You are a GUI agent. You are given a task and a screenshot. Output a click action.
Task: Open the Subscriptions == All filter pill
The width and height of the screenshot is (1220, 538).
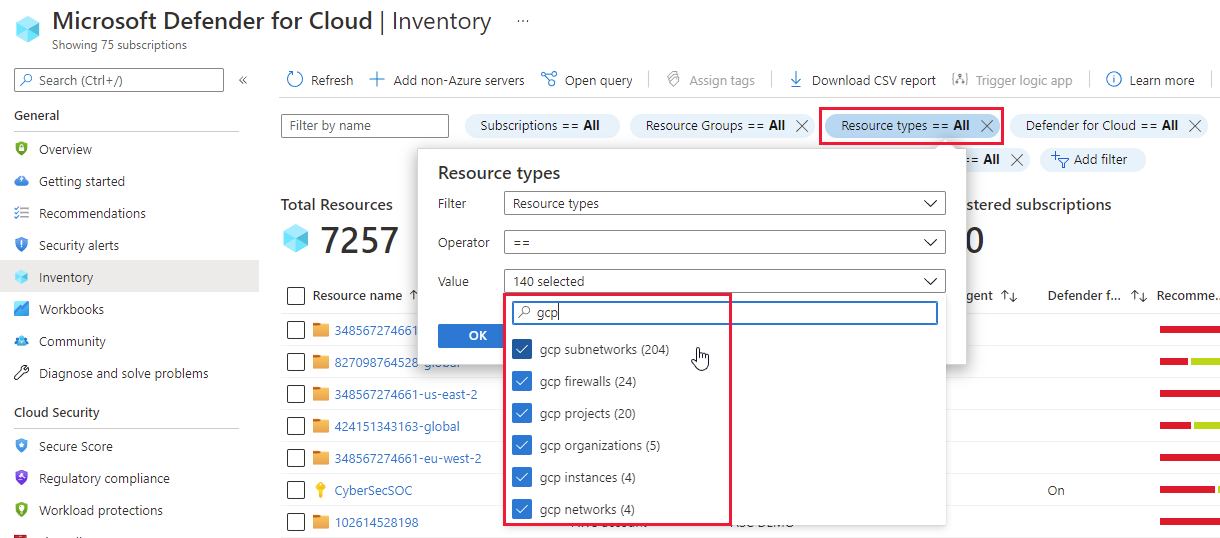click(542, 126)
